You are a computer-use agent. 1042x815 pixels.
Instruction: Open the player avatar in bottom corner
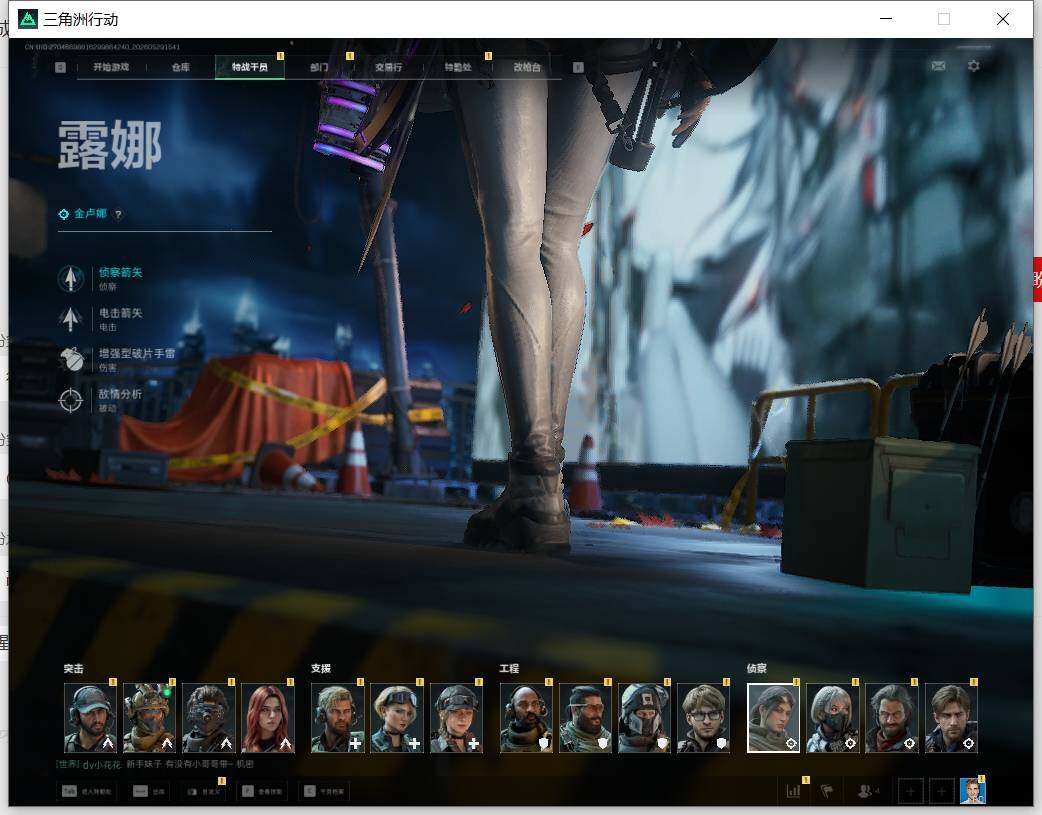tap(972, 791)
